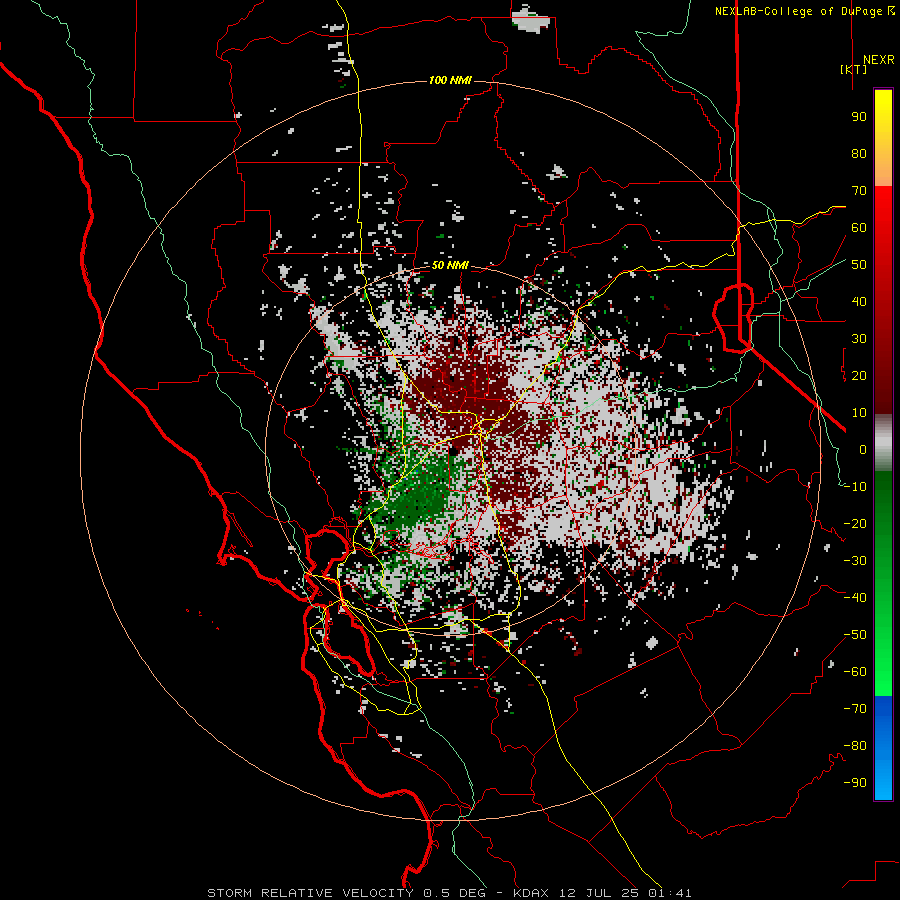Click the 100 NMI range ring label
Screen dimensions: 900x900
pos(450,80)
